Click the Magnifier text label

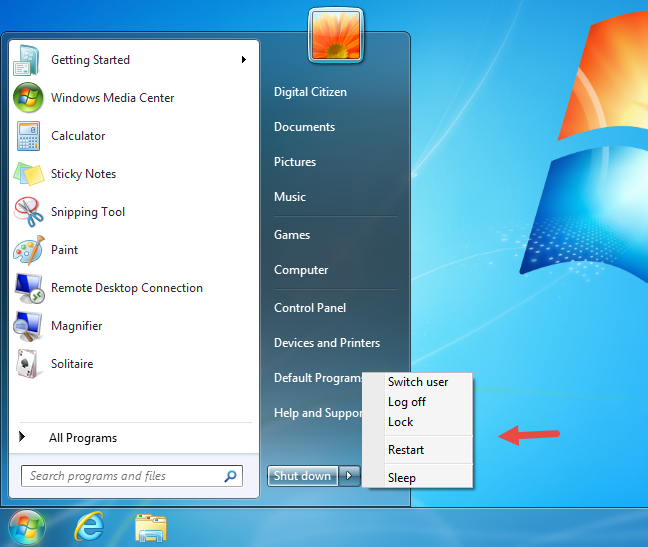76,326
